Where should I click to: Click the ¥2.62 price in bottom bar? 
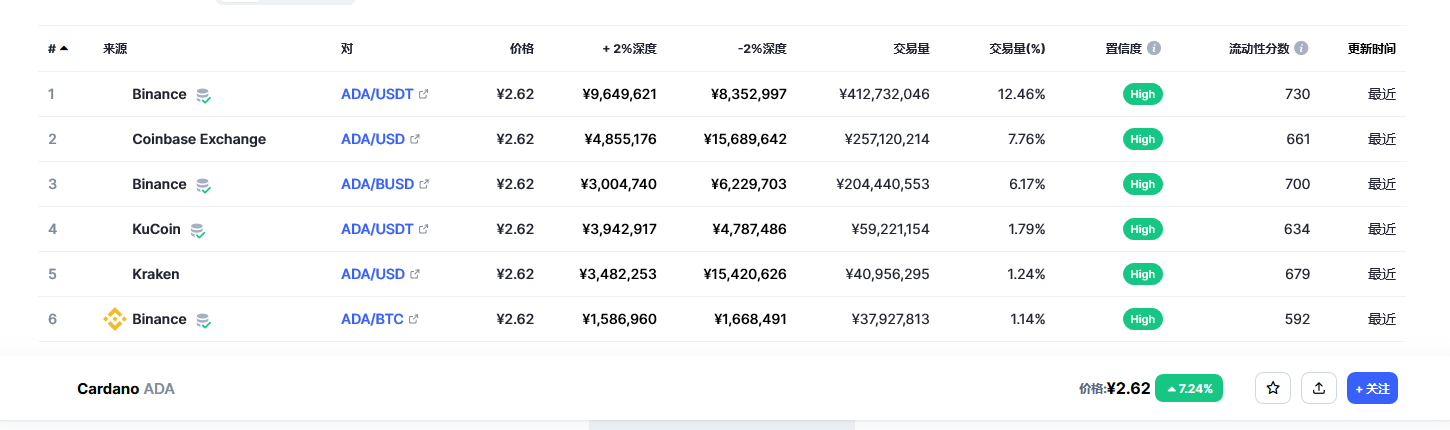tap(1128, 388)
